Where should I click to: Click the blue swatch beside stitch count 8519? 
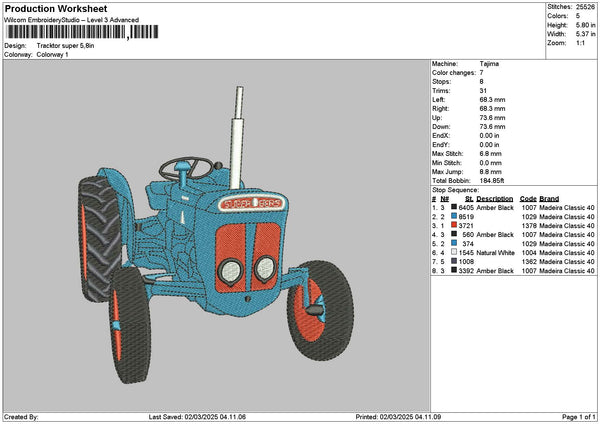(454, 216)
